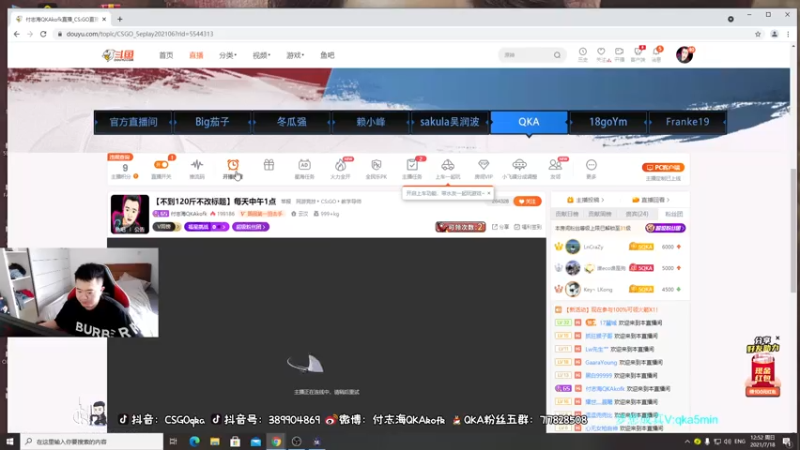800x450 pixels.
Task: Open the friends icon in streamer toolbar
Action: (555, 165)
